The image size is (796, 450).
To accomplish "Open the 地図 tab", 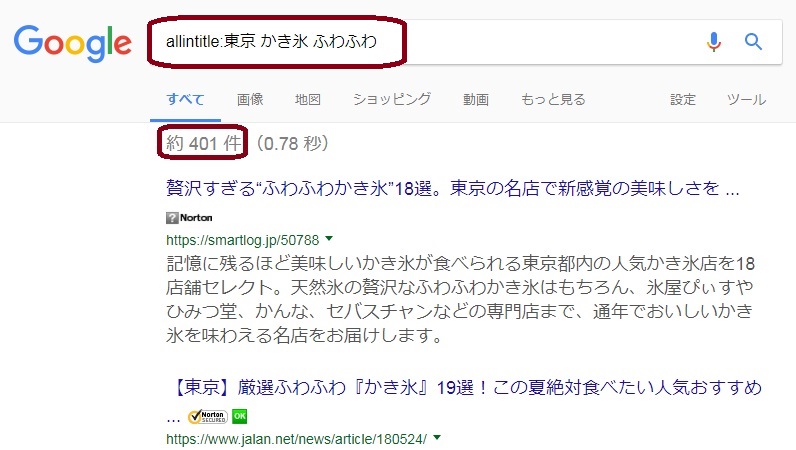I will [308, 100].
